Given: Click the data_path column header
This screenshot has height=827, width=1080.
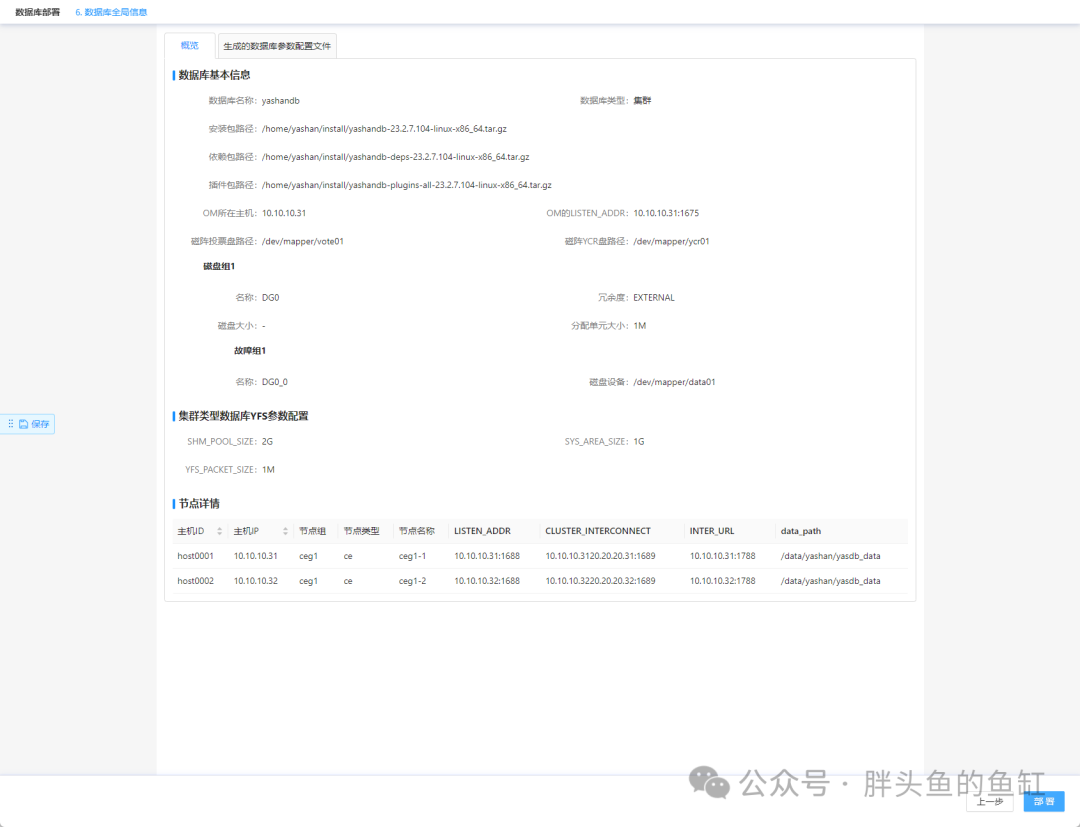Looking at the screenshot, I should (800, 531).
